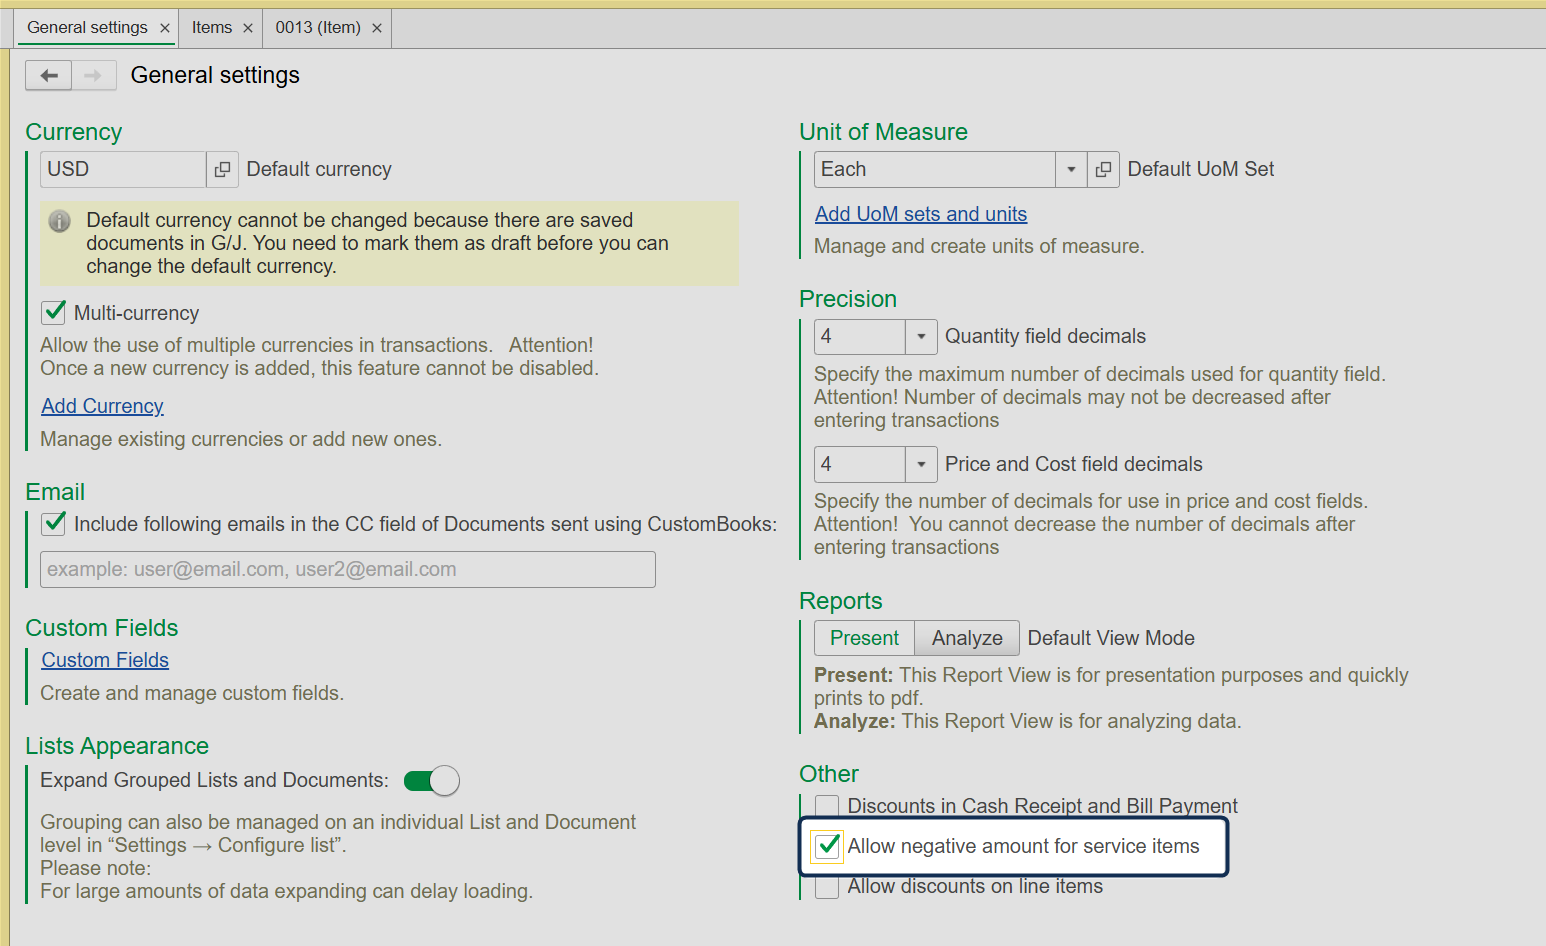Open the Default UoM Set record icon
The image size is (1546, 946).
pos(1103,170)
